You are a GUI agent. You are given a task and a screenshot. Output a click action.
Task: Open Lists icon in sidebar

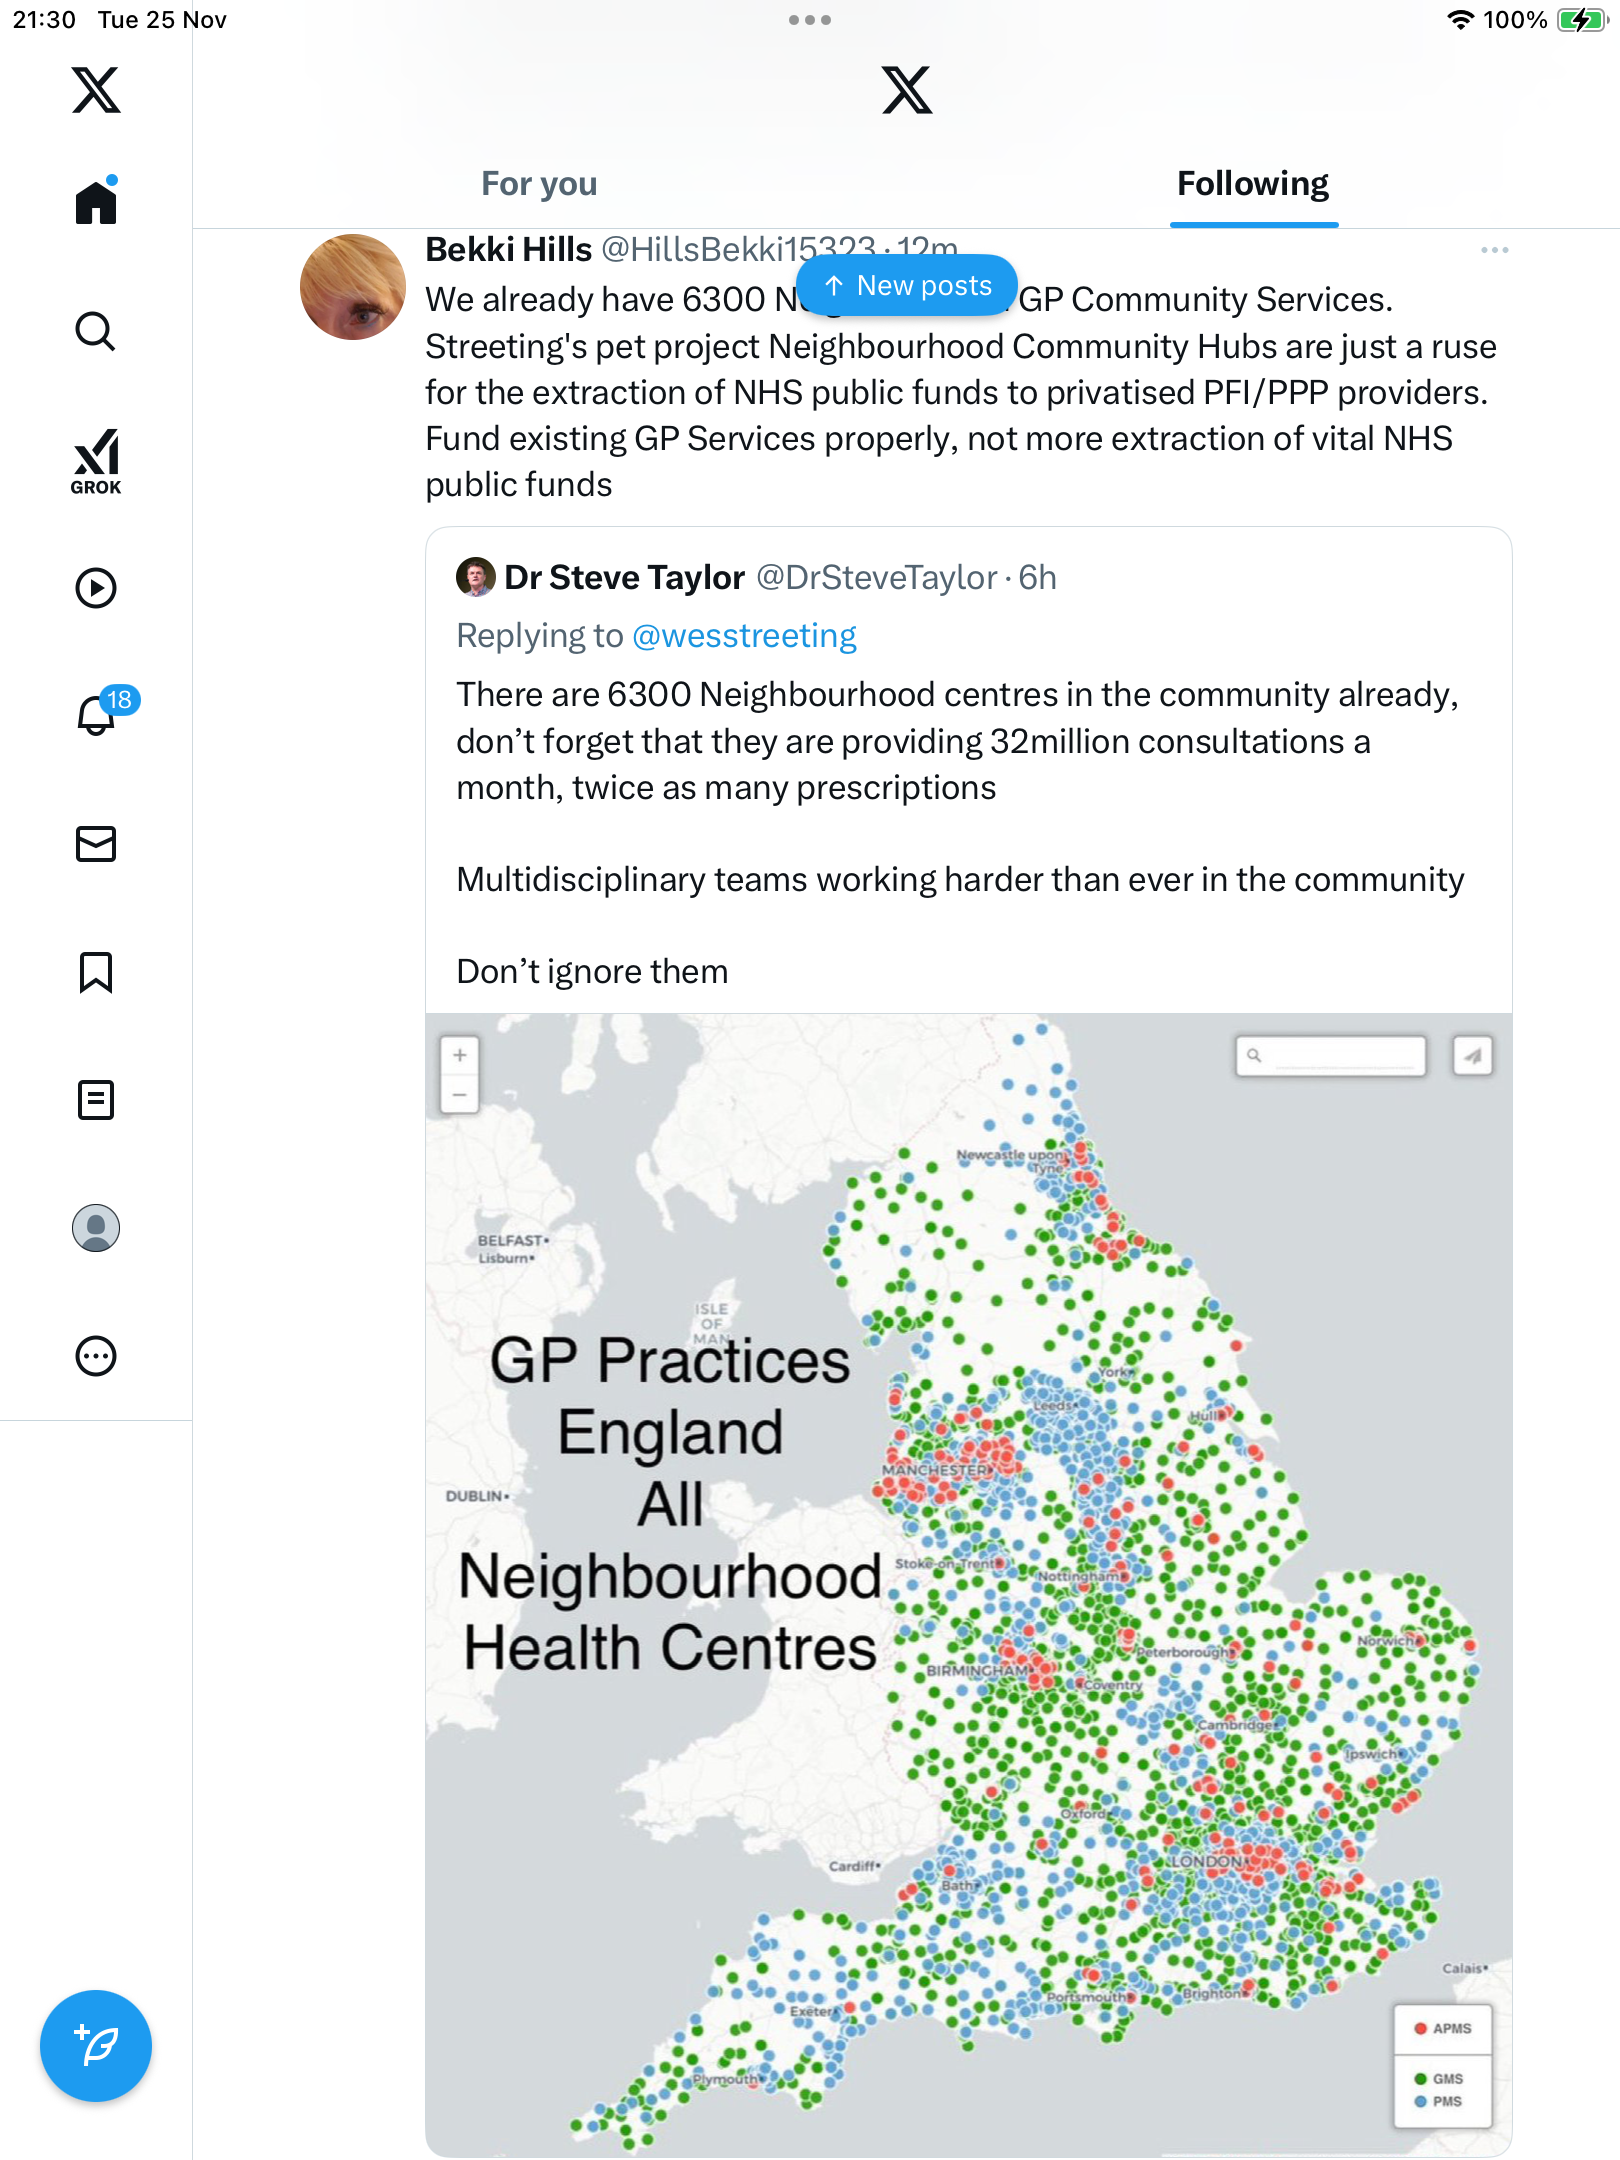tap(96, 1100)
